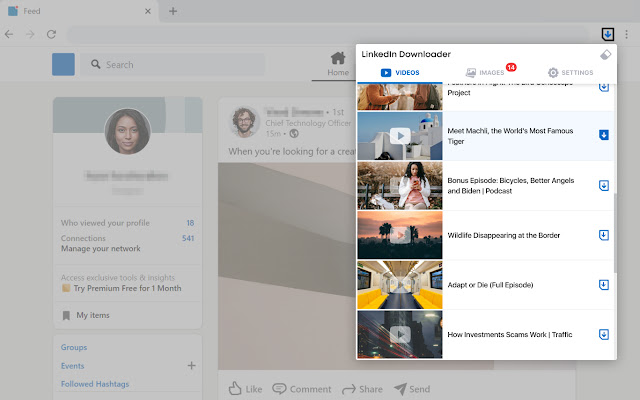Click the Bonus Episode Bicycles title text

(511, 186)
